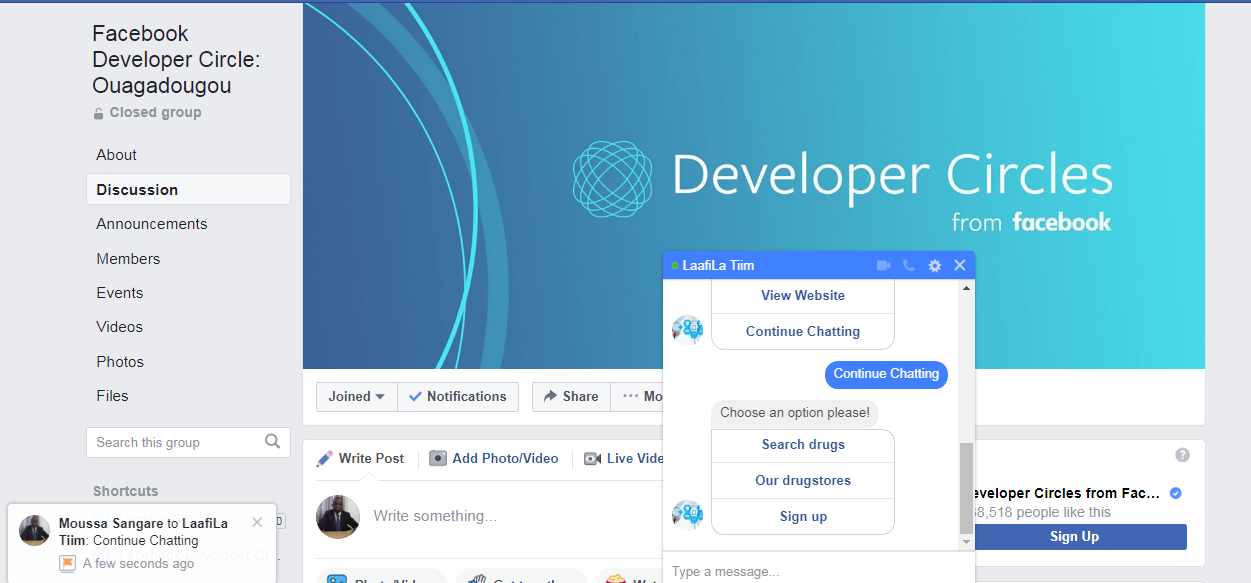This screenshot has width=1251, height=583.
Task: Click the chat scrollbar up arrow
Action: [966, 288]
